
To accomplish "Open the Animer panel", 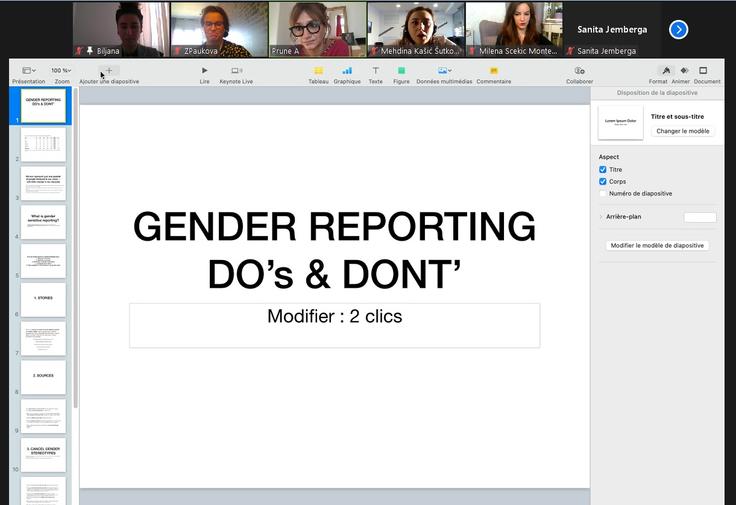I will (684, 71).
